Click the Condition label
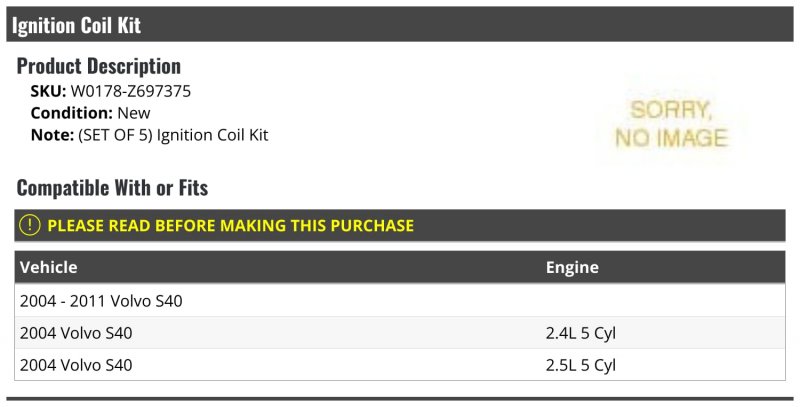This screenshot has width=800, height=407. pos(71,113)
